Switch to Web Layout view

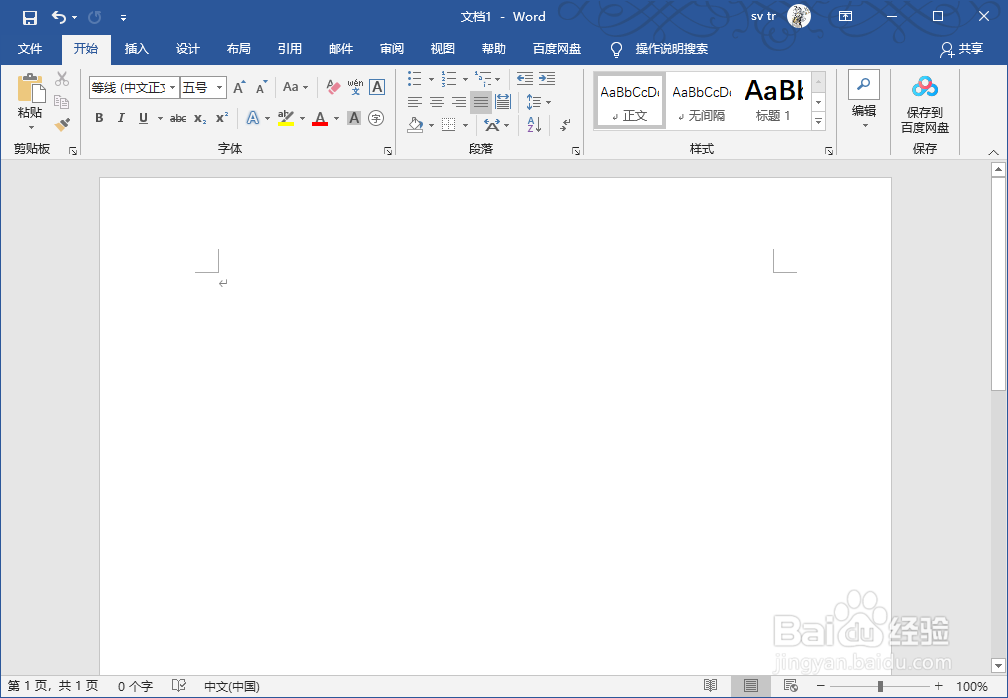point(791,686)
